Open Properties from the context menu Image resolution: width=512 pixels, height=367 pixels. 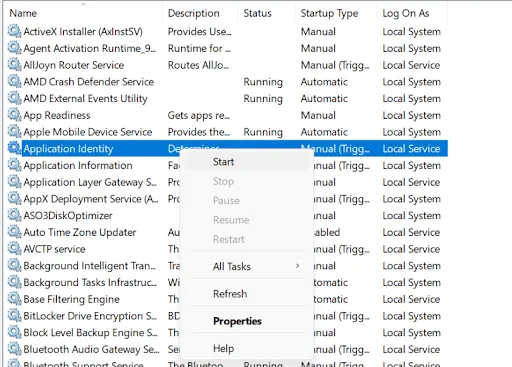246,321
